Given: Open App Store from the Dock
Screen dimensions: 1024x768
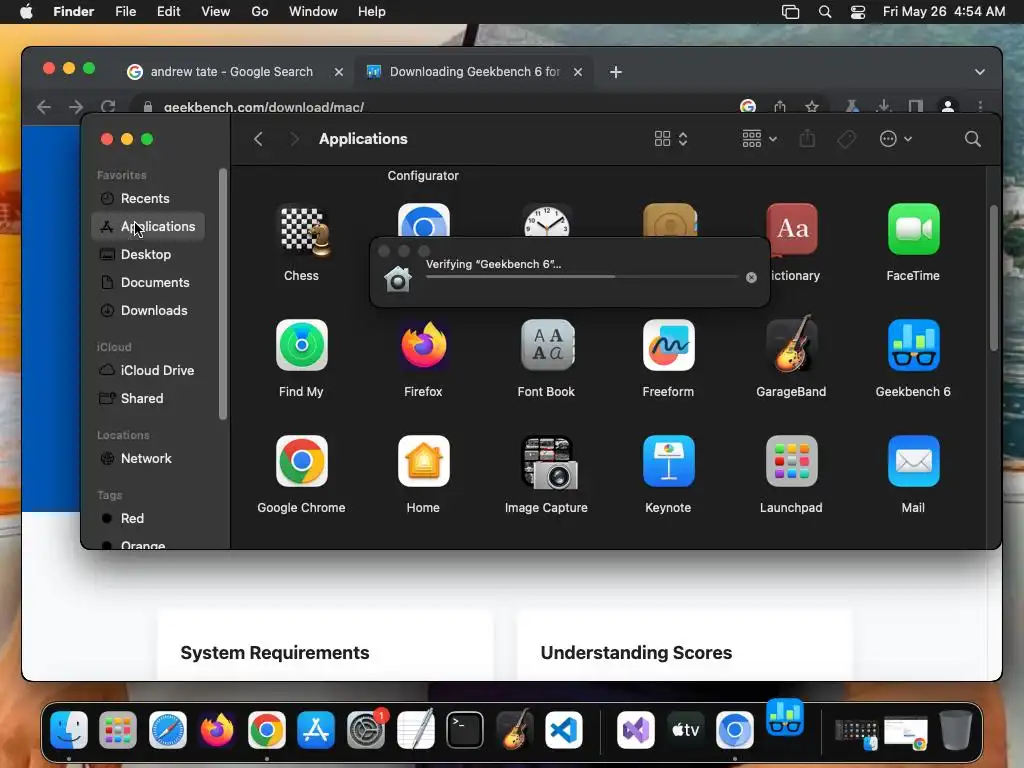Looking at the screenshot, I should (x=316, y=729).
